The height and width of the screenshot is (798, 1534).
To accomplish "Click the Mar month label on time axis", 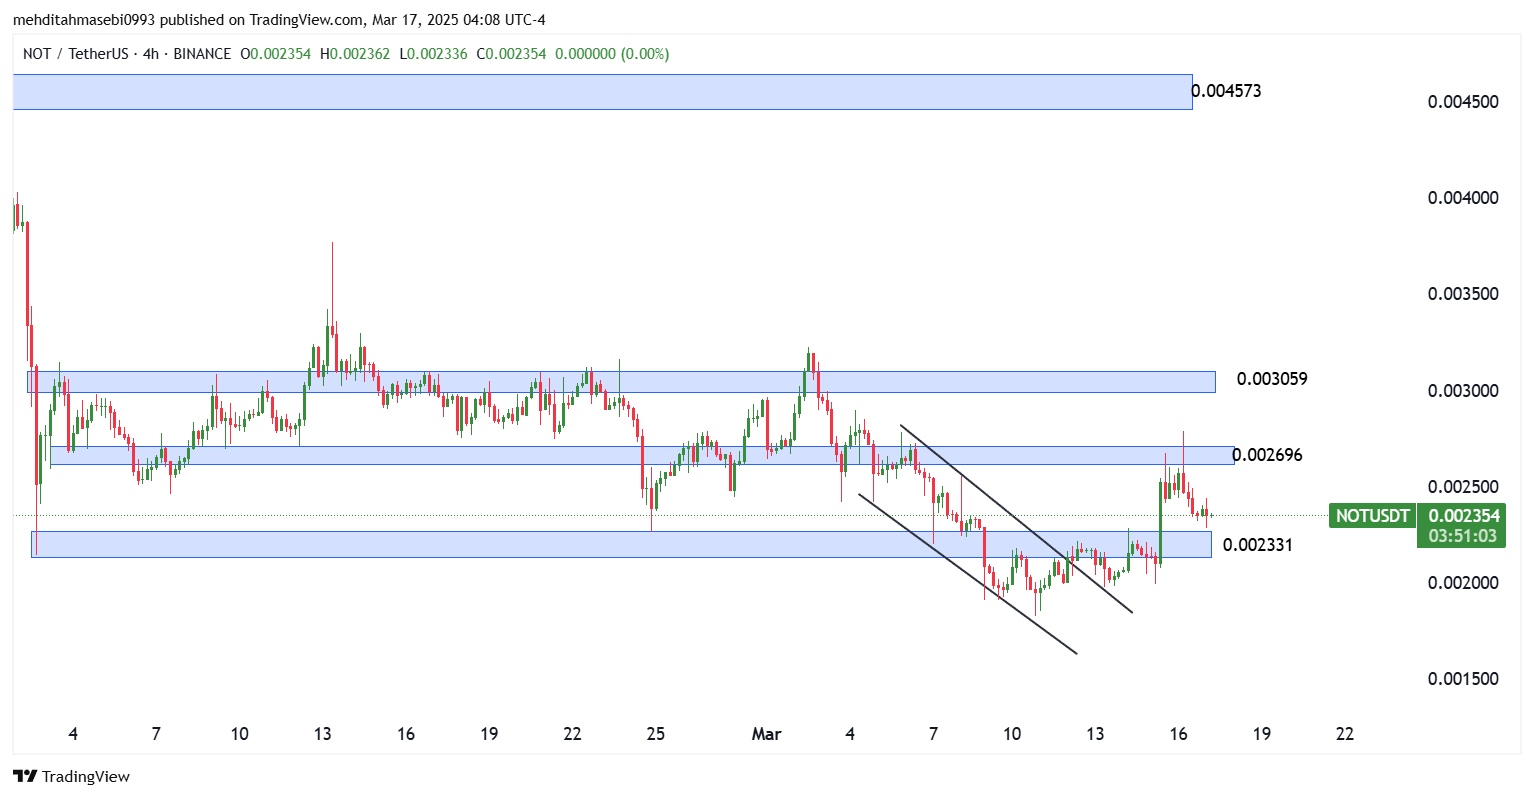I will coord(766,734).
